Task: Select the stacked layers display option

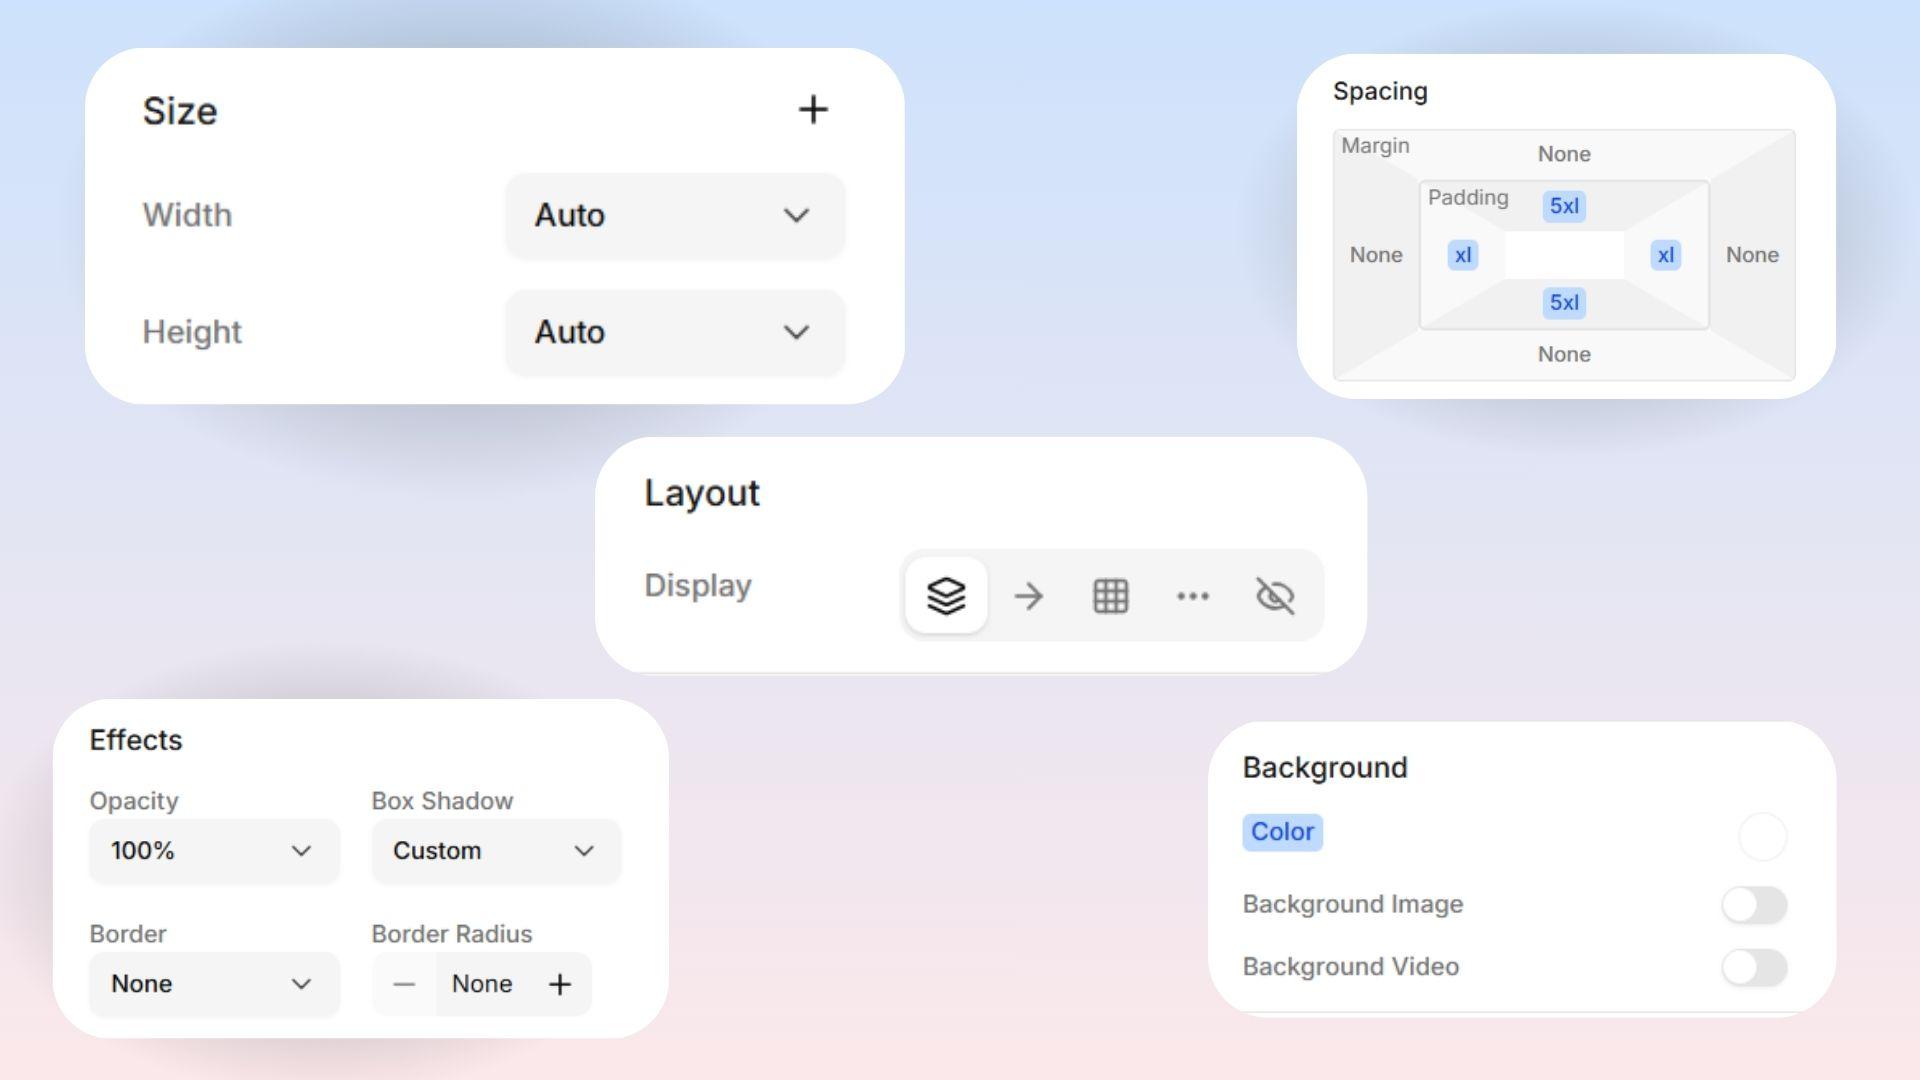Action: tap(946, 596)
